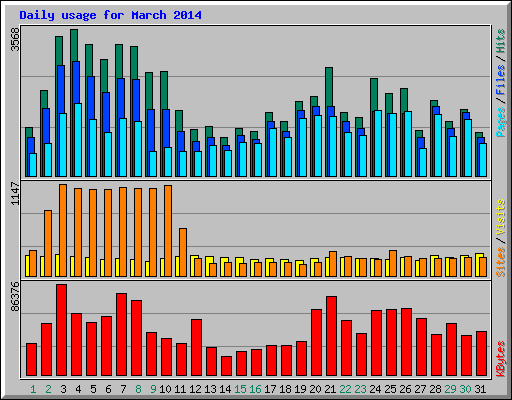Image resolution: width=512 pixels, height=400 pixels.
Task: Click day label 18 on the axis
Action: tap(285, 389)
